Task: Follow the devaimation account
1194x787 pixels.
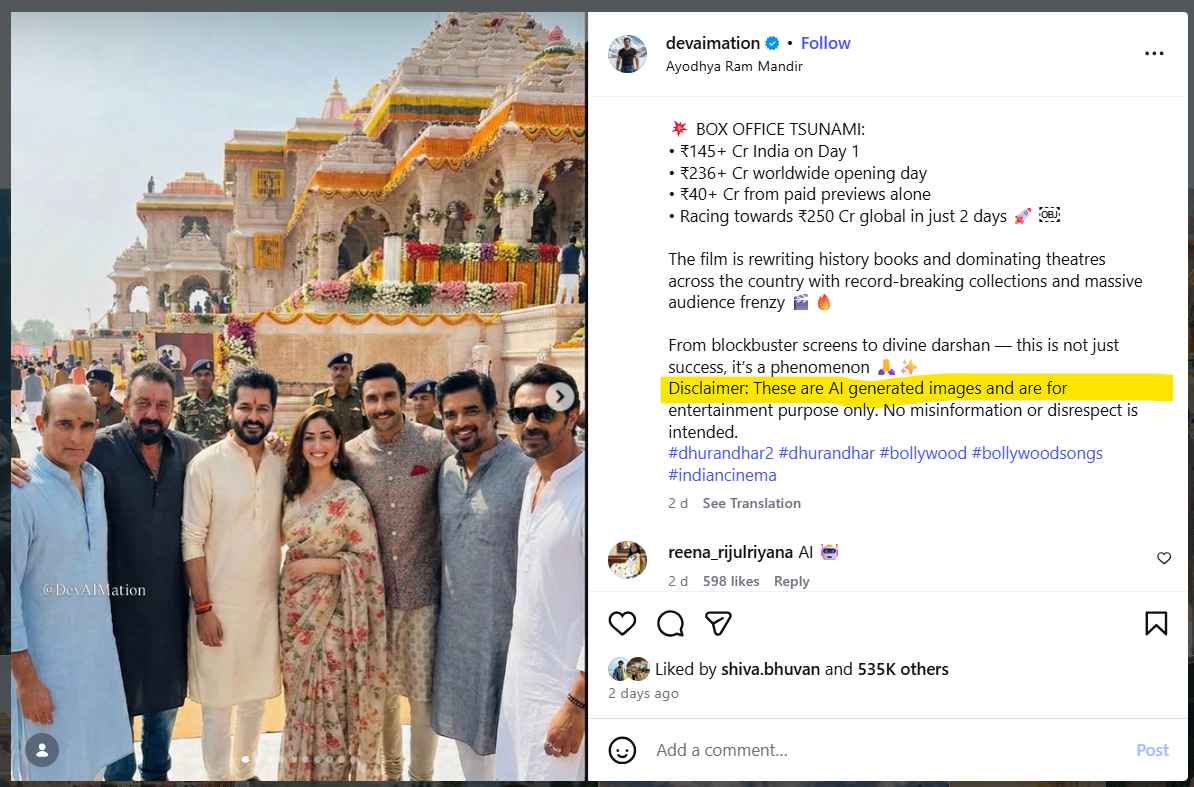Action: [825, 43]
